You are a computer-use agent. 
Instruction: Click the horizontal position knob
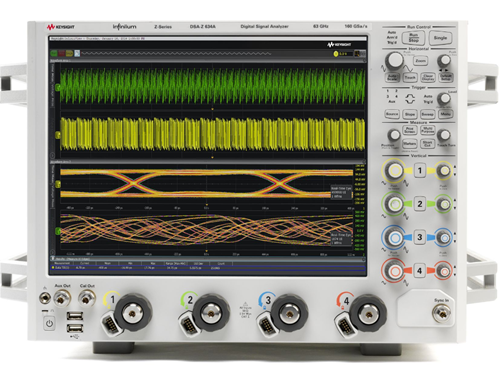[444, 61]
